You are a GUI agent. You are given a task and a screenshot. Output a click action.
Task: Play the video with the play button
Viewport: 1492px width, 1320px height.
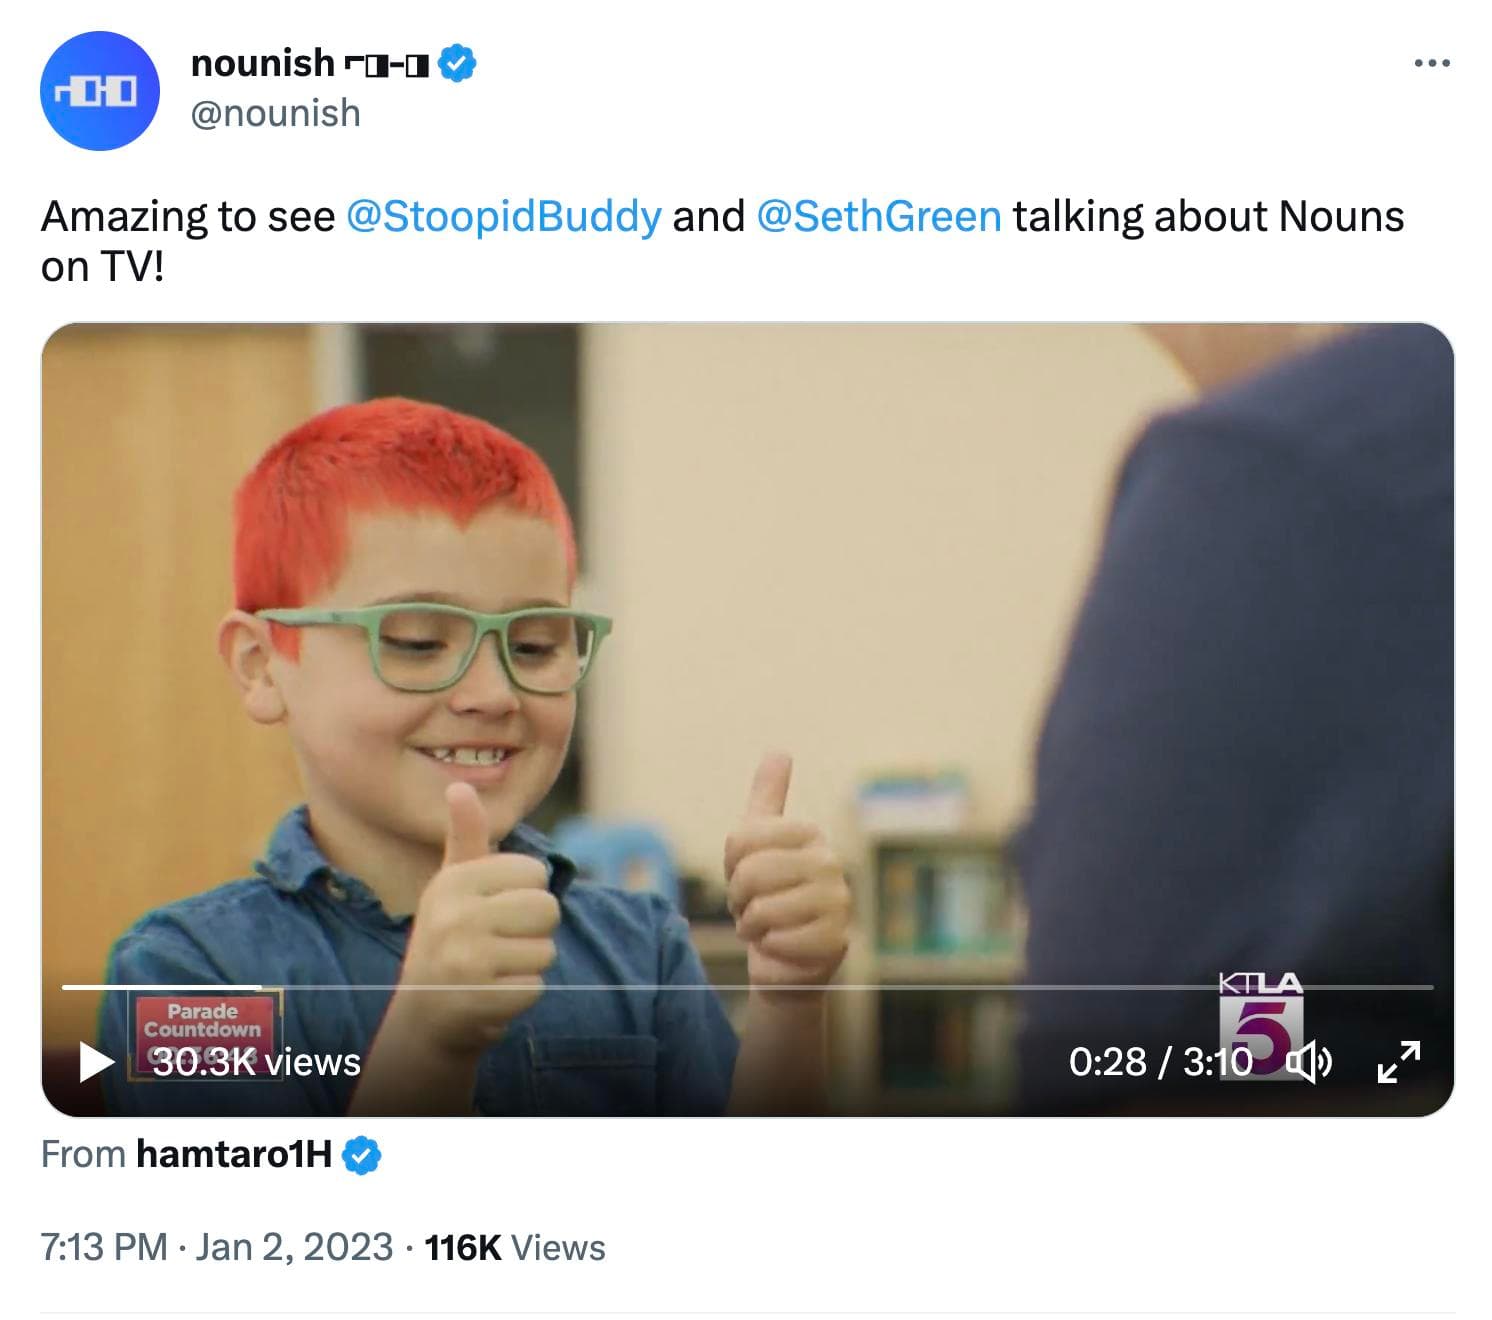tap(96, 1061)
